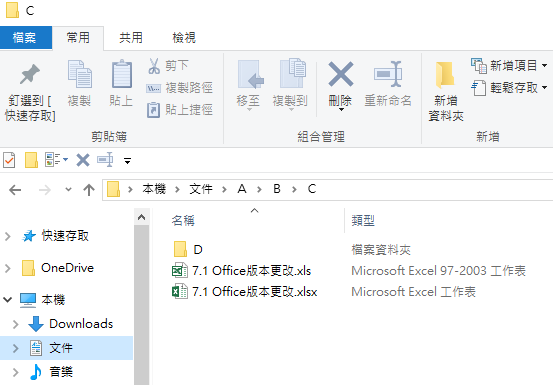553x385 pixels.
Task: Click the Microsoft Excel 97-2003 工作表 type cell
Action: [438, 271]
